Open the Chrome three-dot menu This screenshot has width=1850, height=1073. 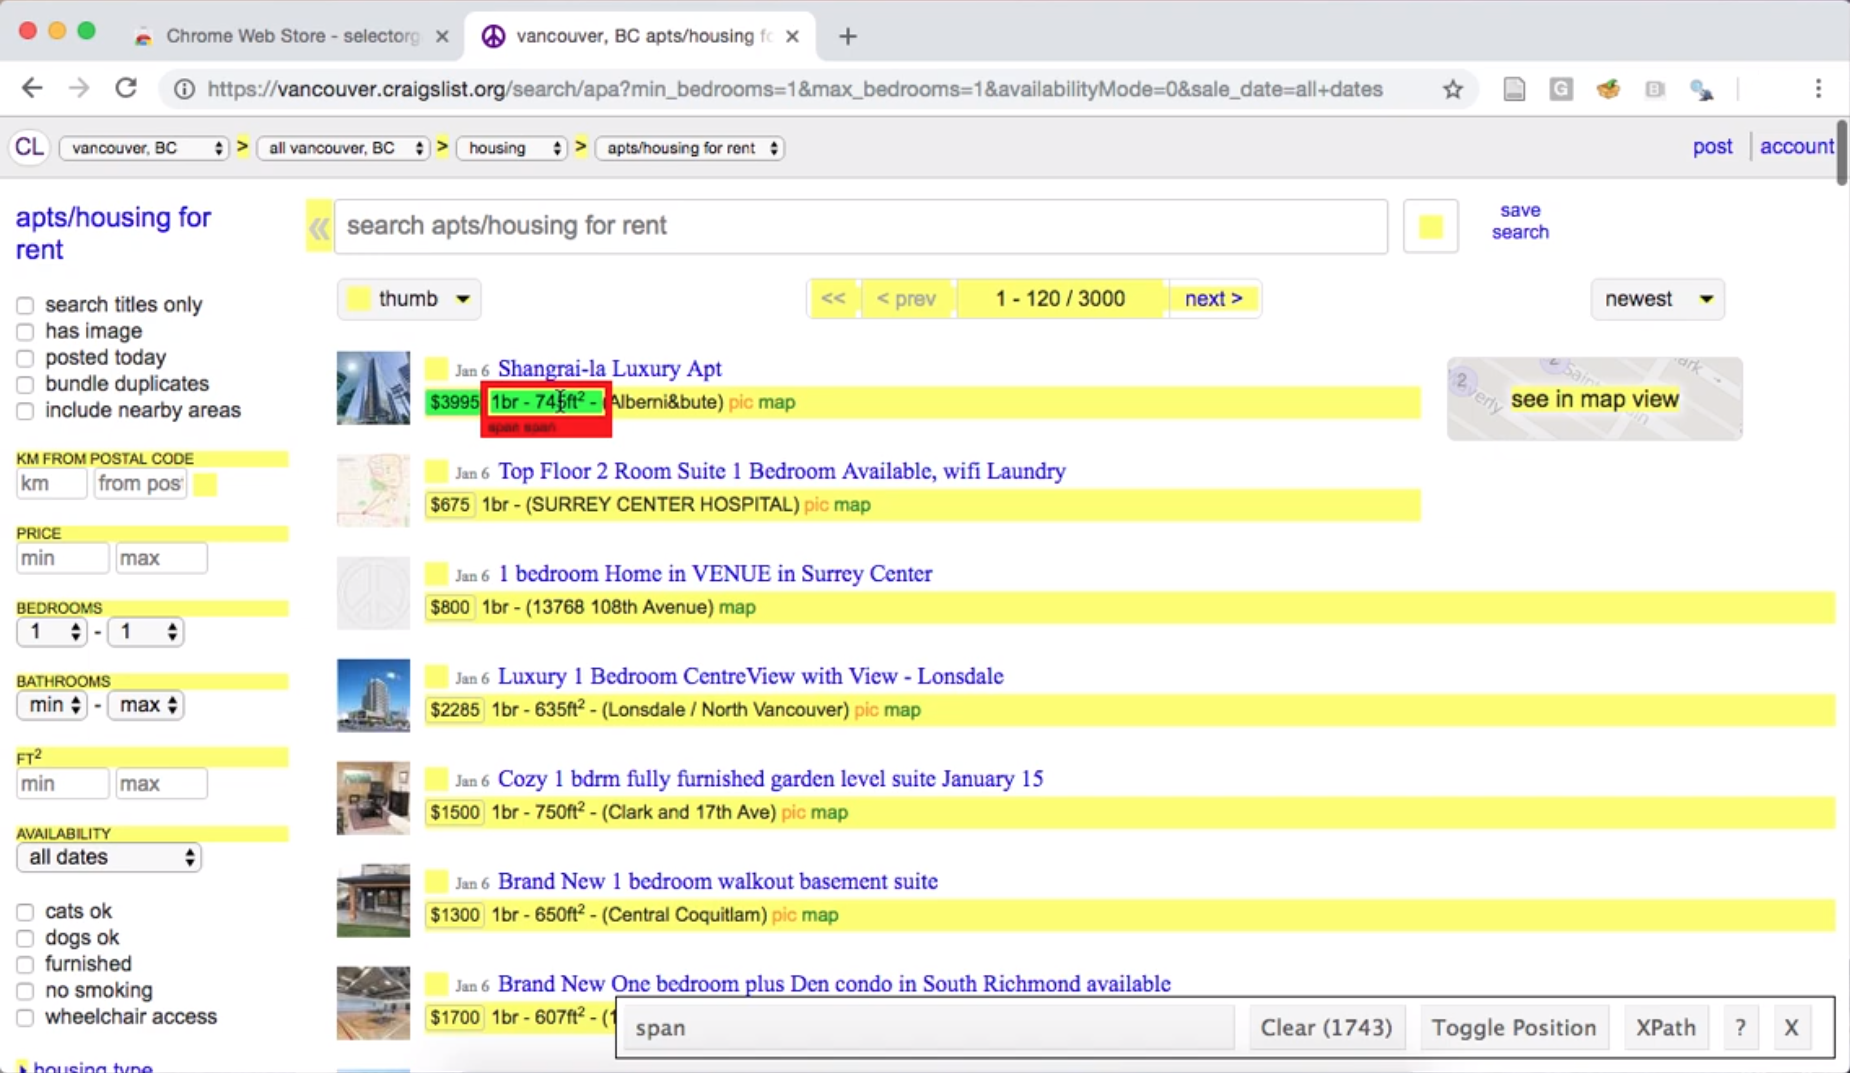tap(1818, 89)
